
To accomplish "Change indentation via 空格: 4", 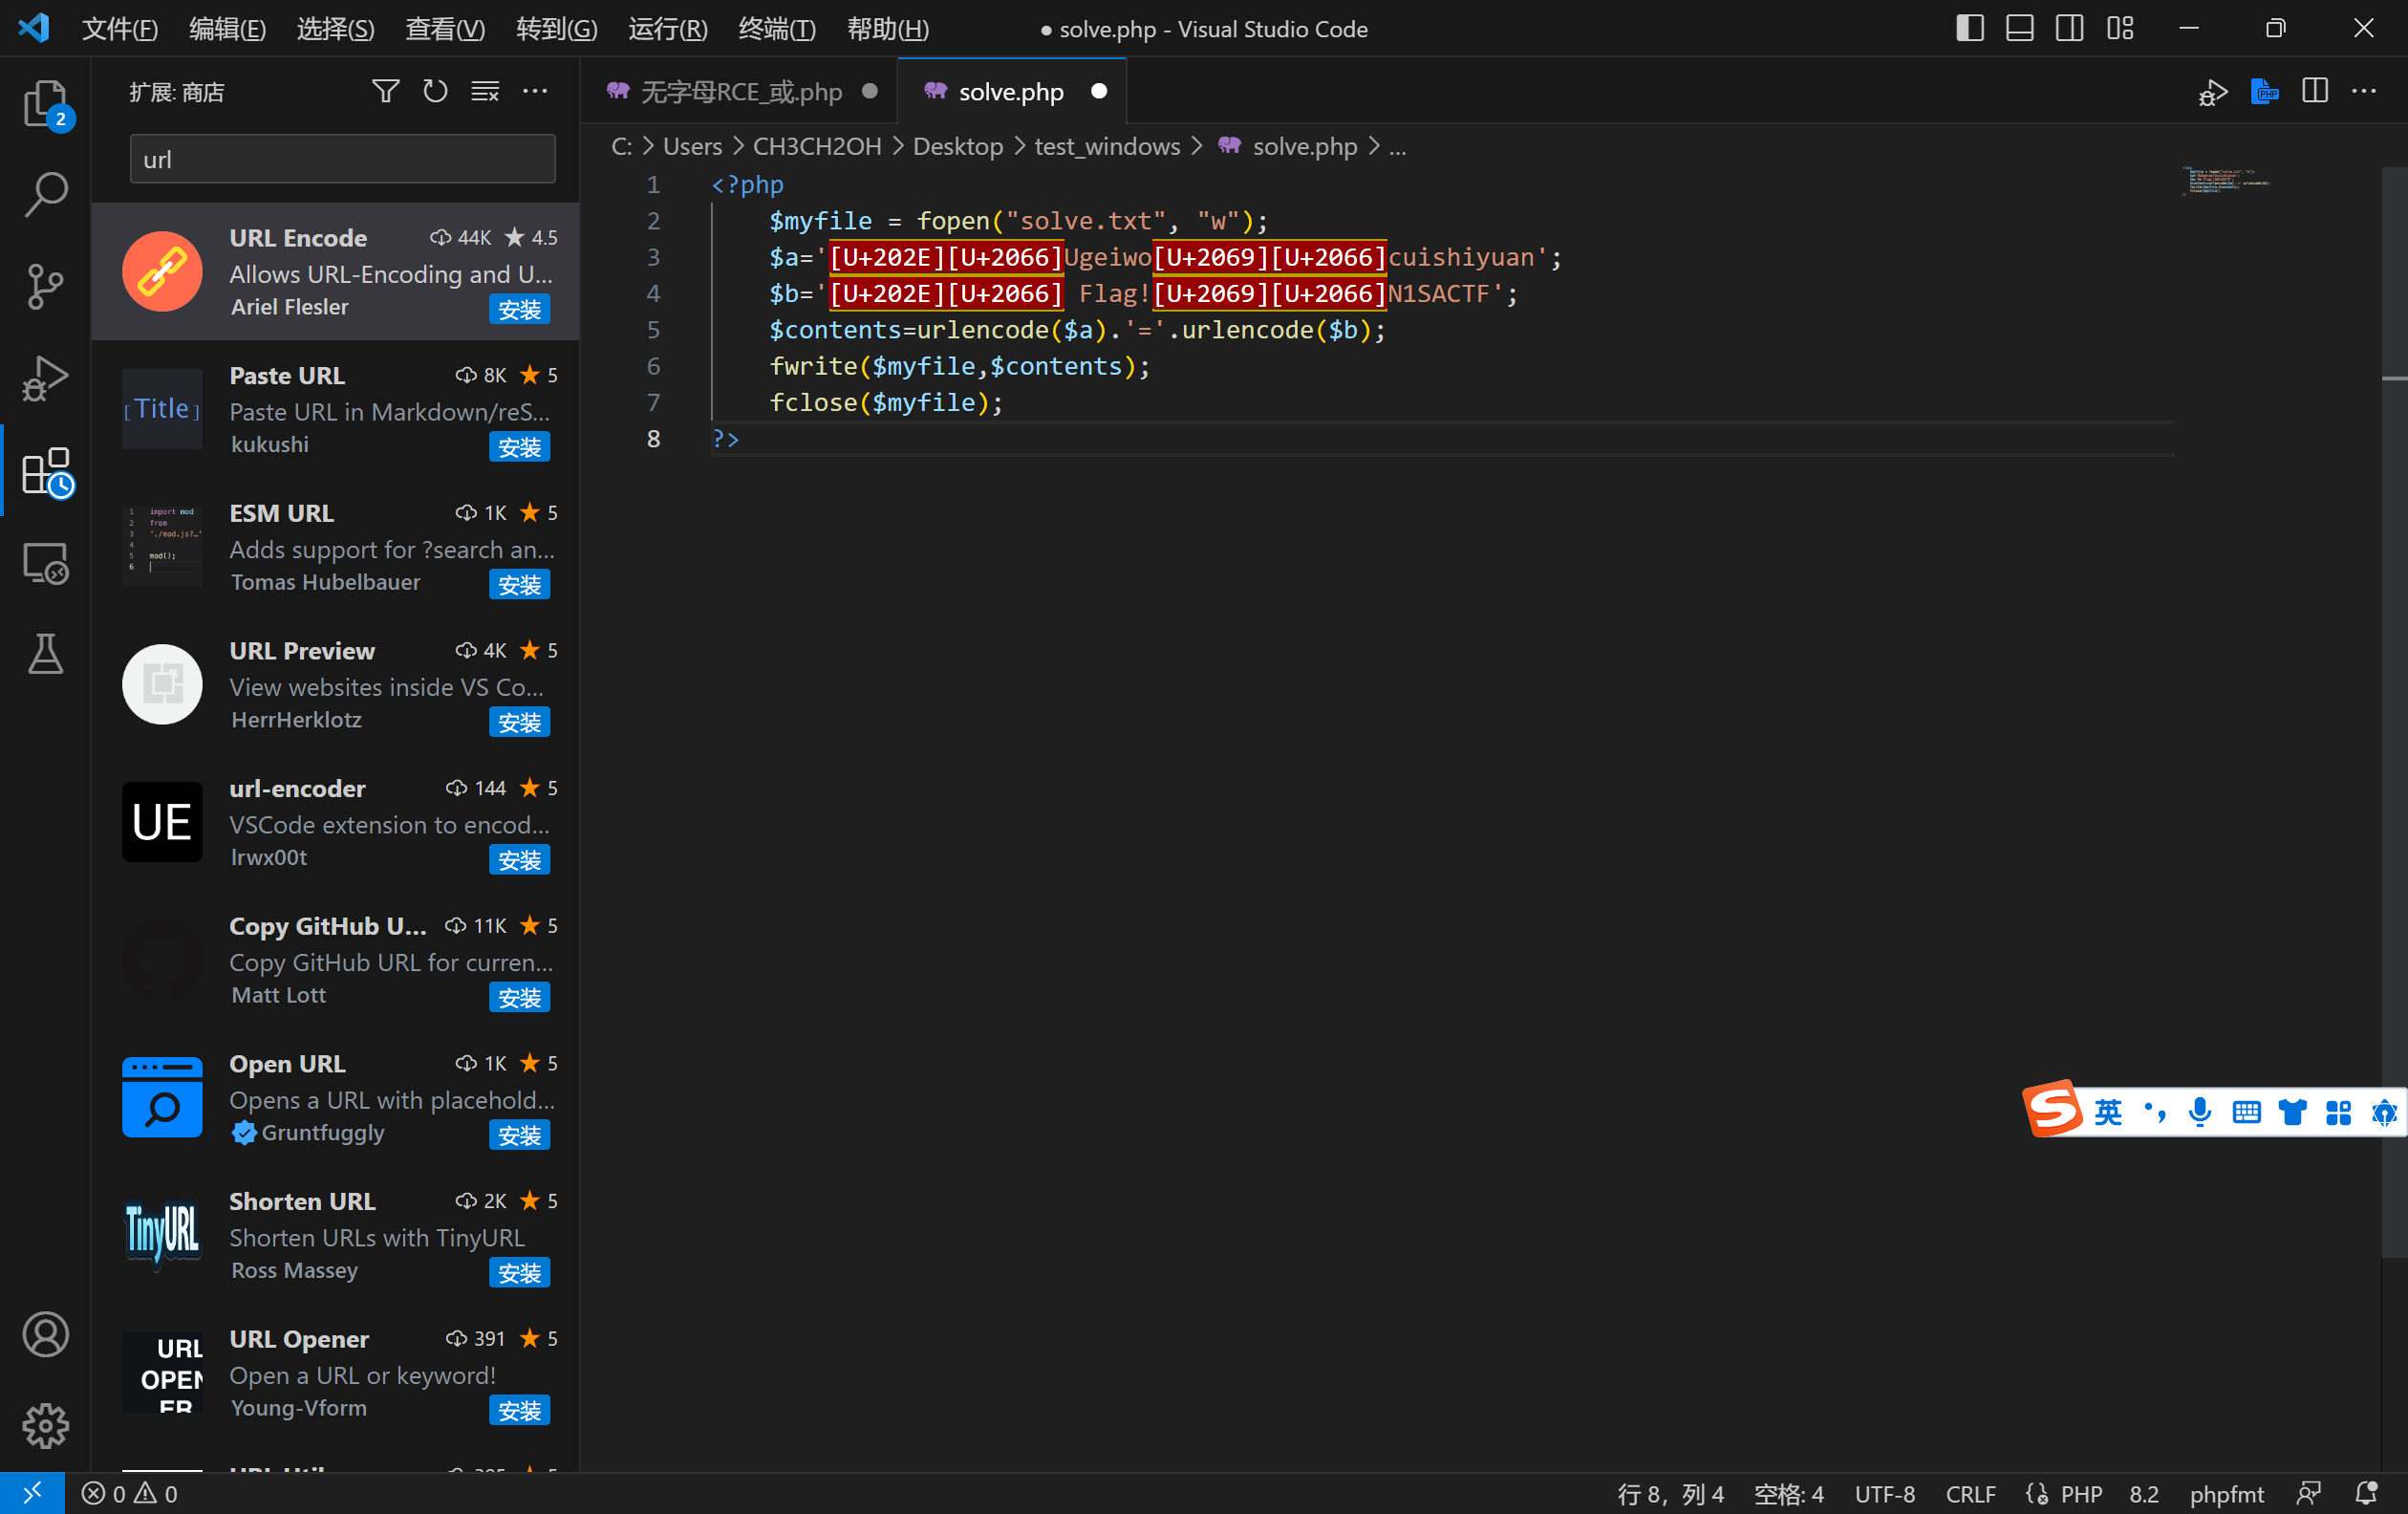I will [x=1789, y=1494].
